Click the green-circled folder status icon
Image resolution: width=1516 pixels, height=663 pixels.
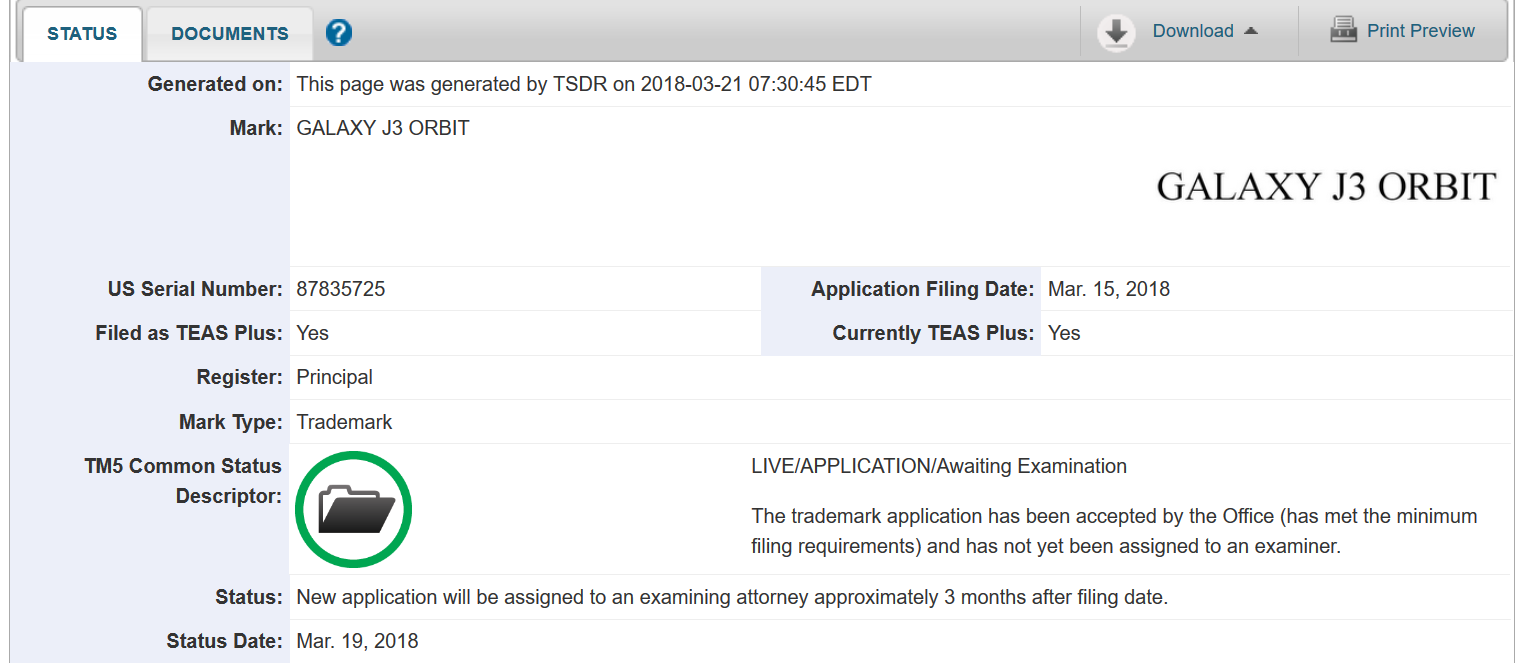354,509
